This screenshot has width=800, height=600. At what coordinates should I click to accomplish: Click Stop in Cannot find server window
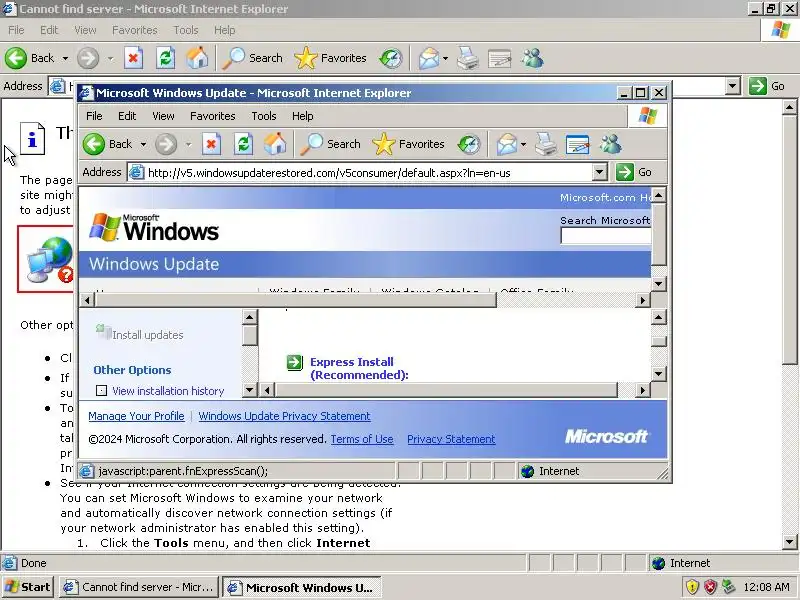coord(133,58)
